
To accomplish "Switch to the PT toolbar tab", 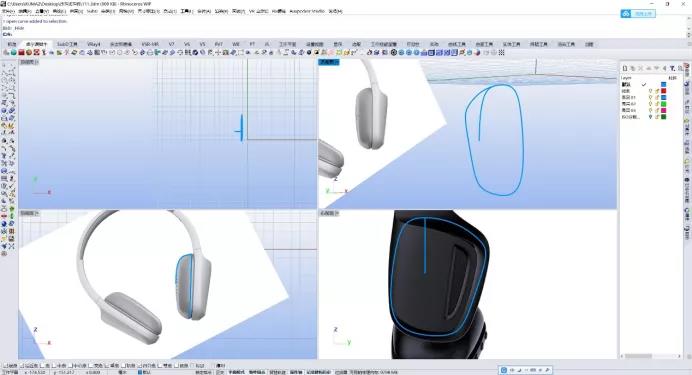I will pos(252,45).
